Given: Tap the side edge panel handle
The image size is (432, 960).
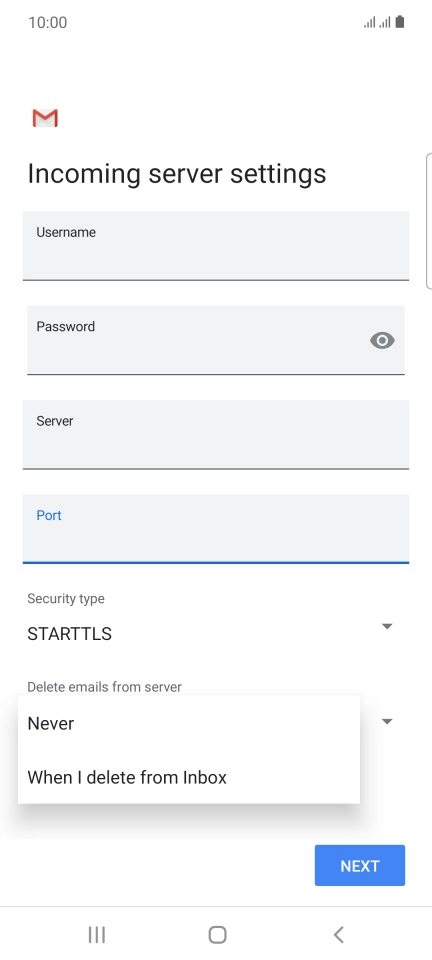Looking at the screenshot, I should (x=428, y=220).
